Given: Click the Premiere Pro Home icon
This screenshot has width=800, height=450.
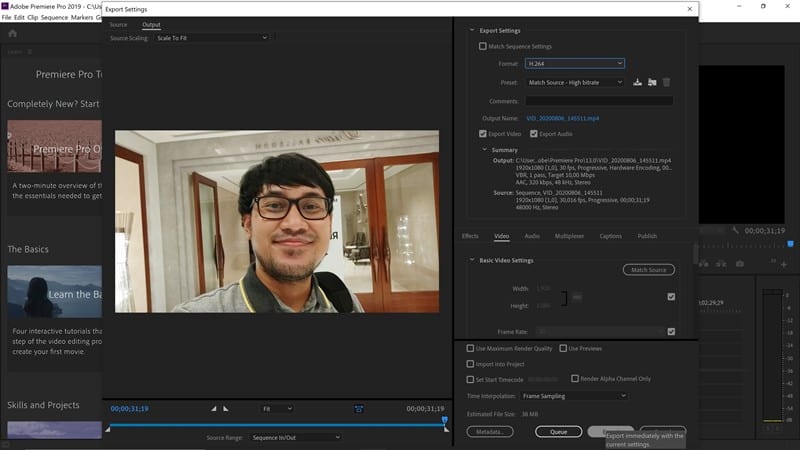Looking at the screenshot, I should [13, 33].
